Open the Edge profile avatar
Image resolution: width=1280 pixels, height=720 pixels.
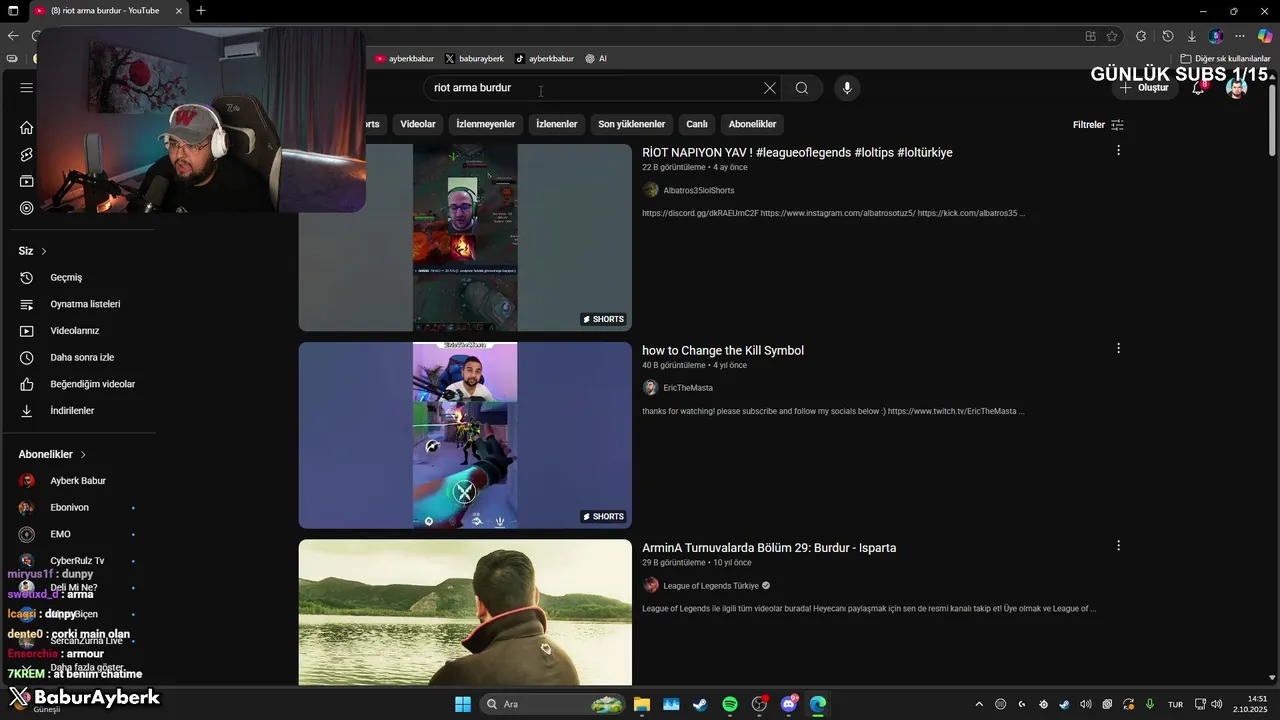pyautogui.click(x=1216, y=36)
